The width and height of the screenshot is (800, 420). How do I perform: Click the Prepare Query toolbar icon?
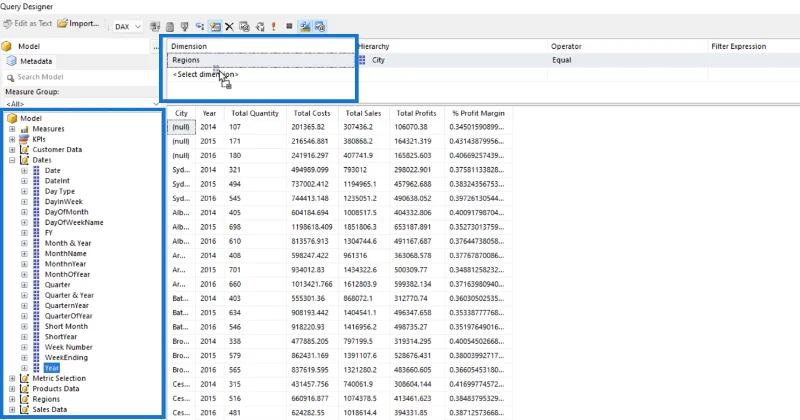pyautogui.click(x=260, y=27)
